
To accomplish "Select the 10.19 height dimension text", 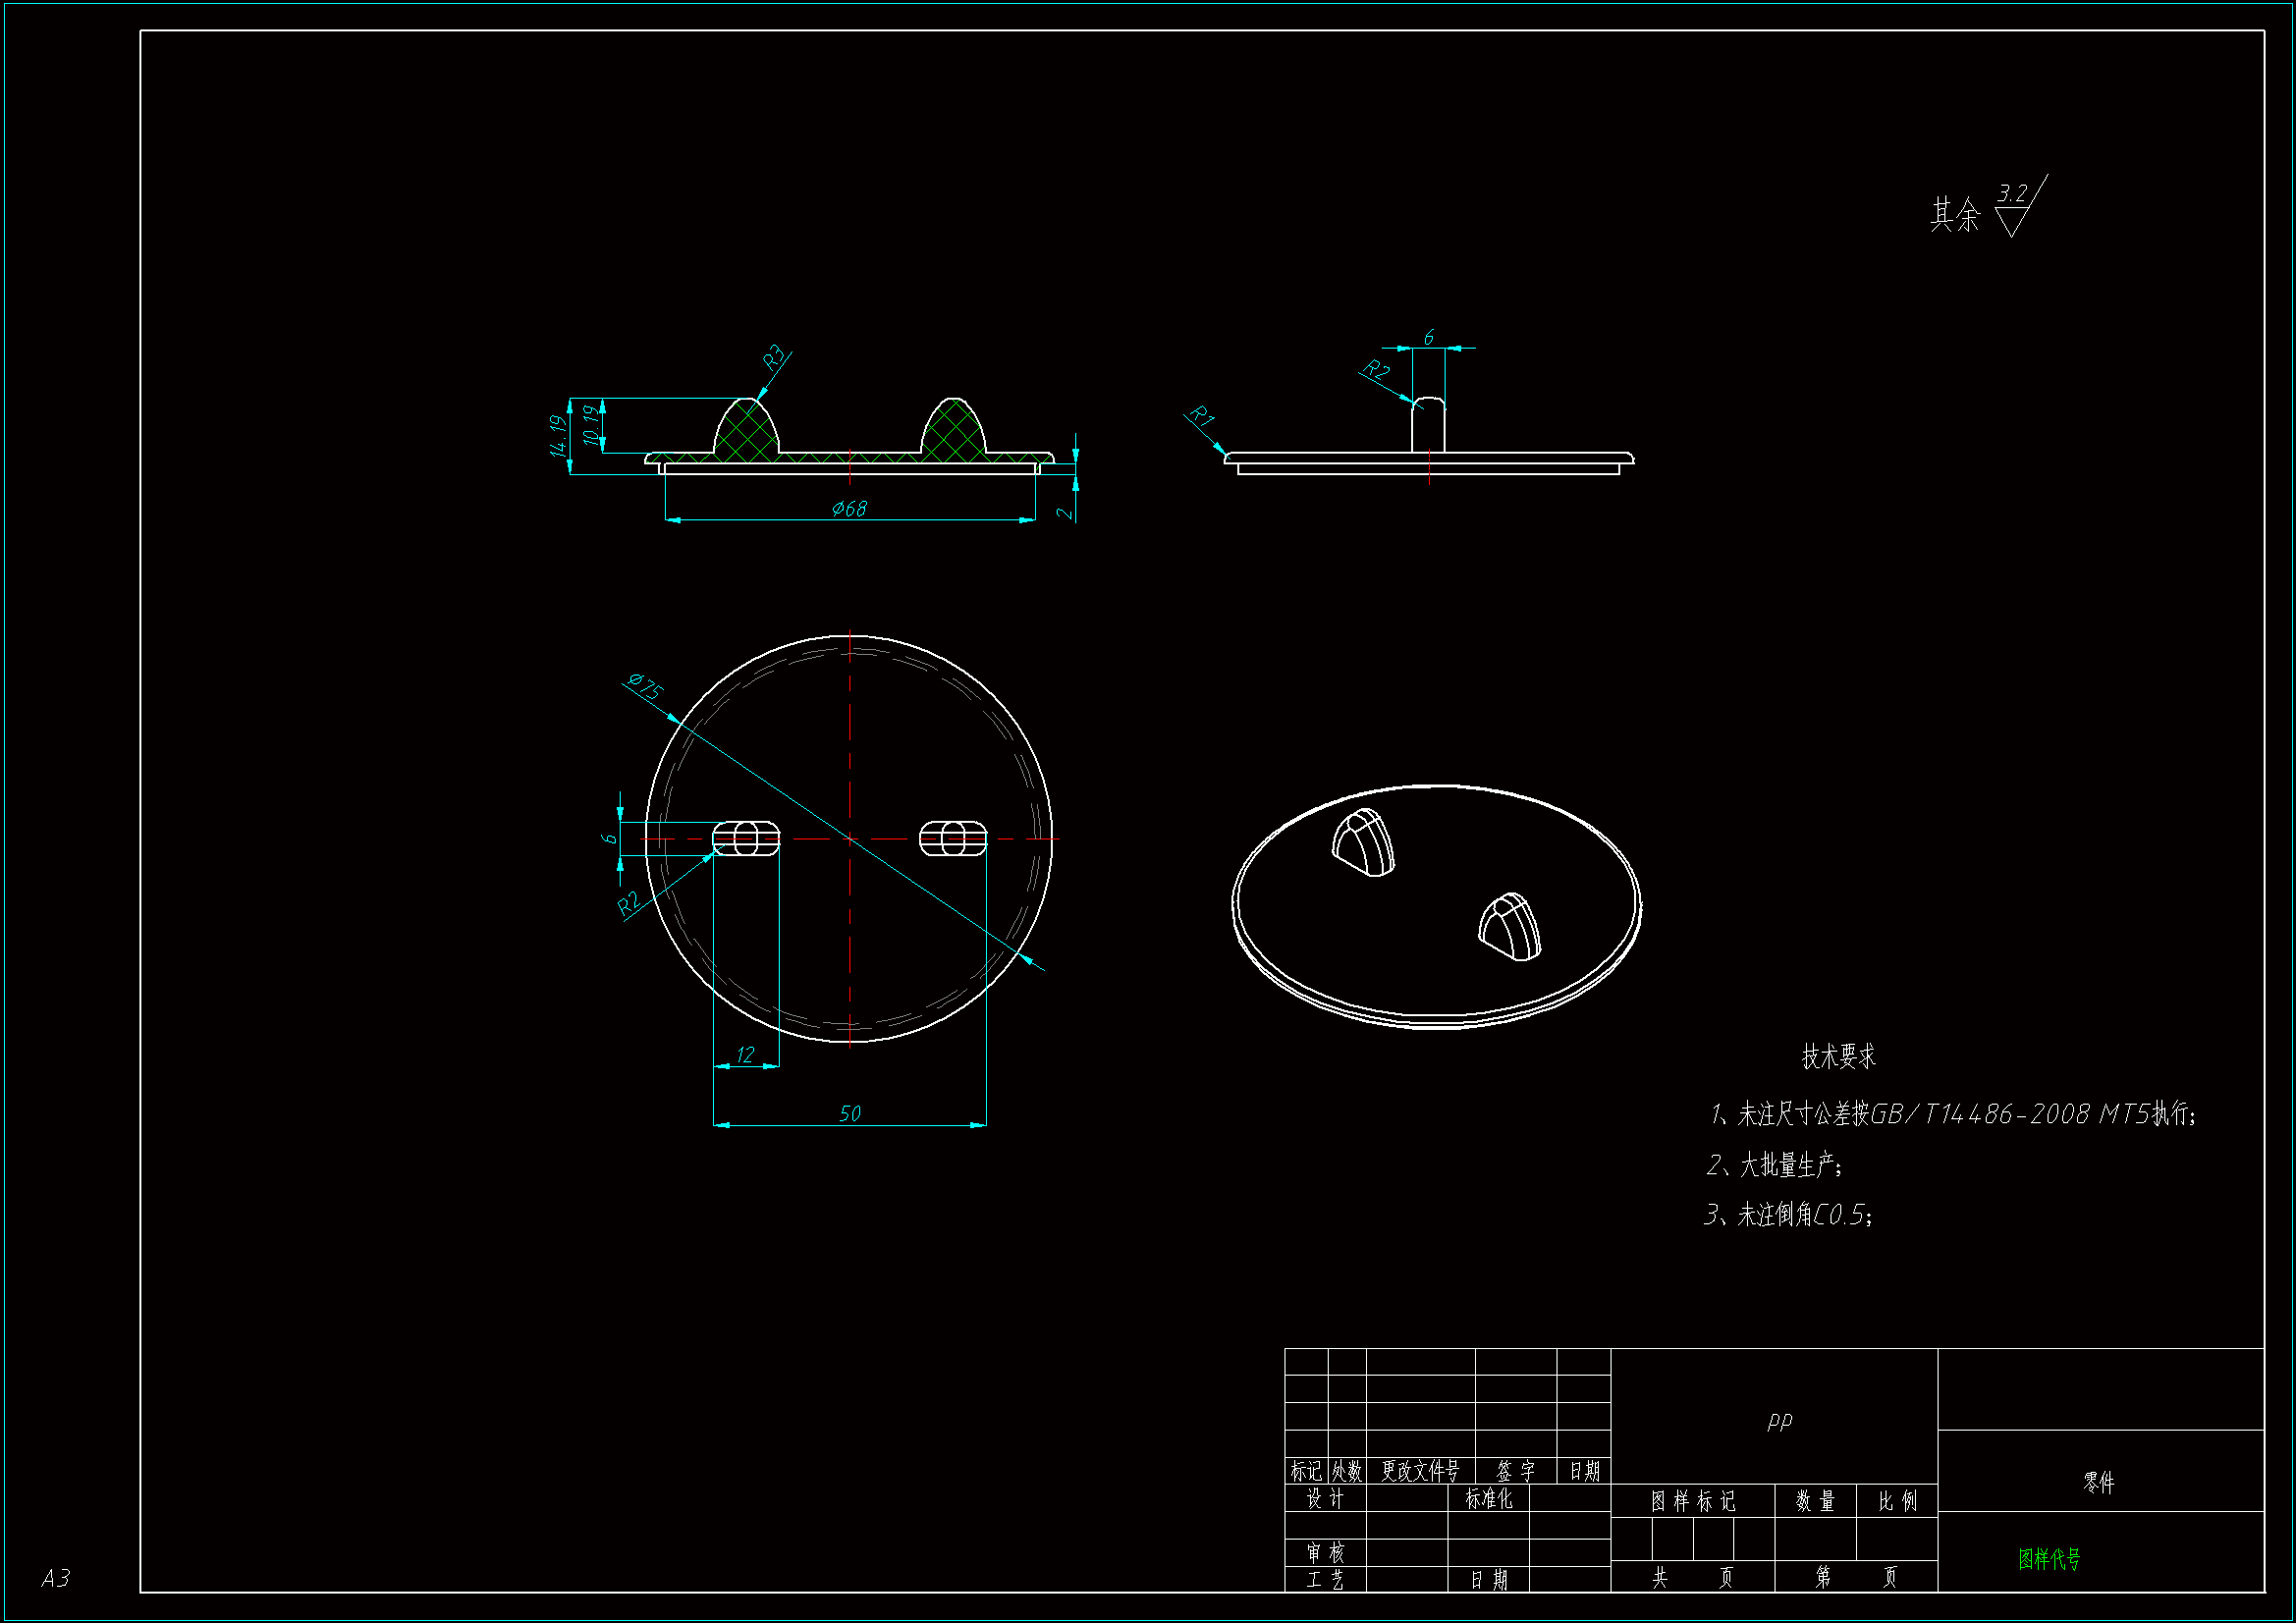I will point(591,425).
